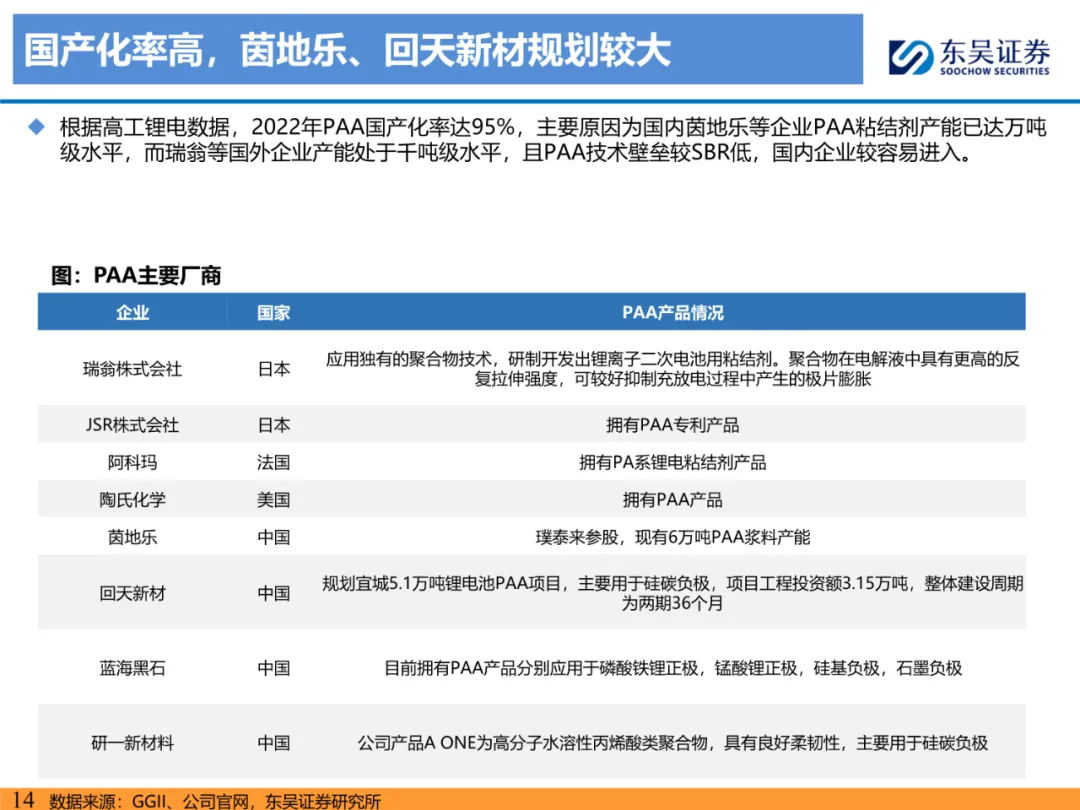Click 日本 in the JSR株式会社 row

tap(273, 425)
